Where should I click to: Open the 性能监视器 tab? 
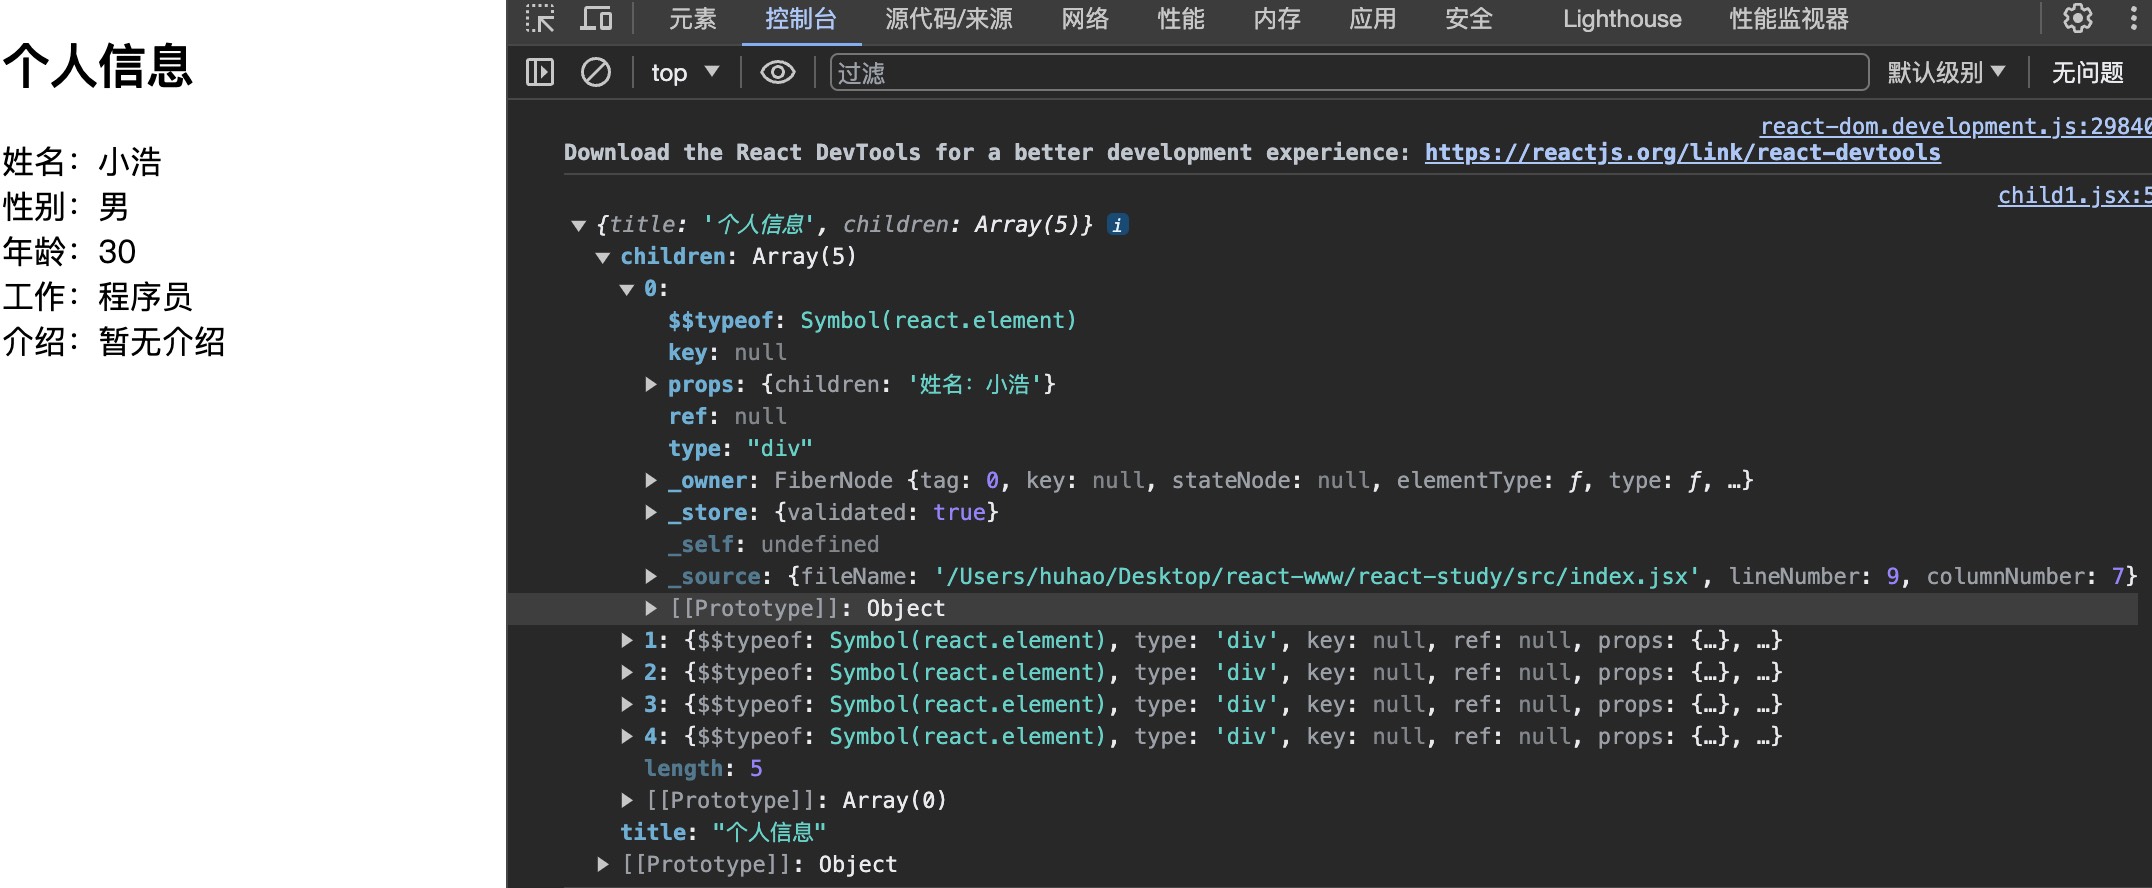(1789, 19)
